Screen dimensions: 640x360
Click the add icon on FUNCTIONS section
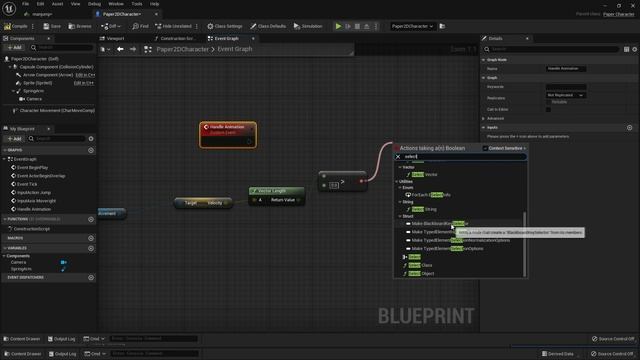(x=91, y=219)
